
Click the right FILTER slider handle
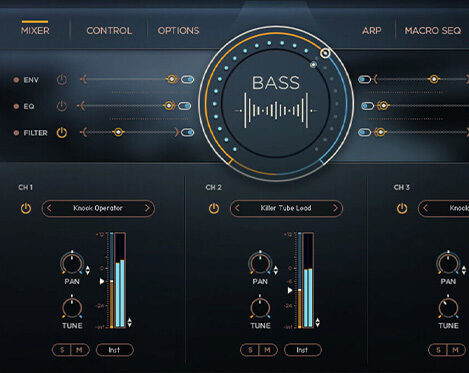(380, 132)
